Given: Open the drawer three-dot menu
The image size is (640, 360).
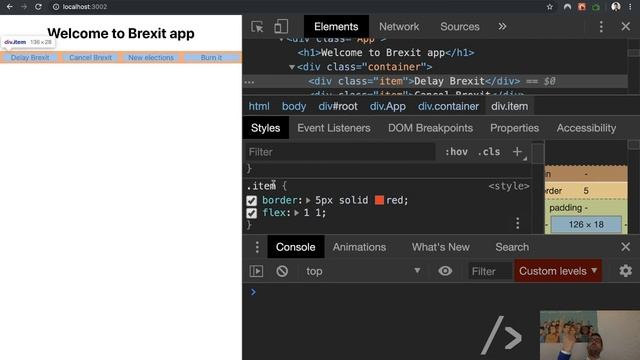Looking at the screenshot, I should pyautogui.click(x=257, y=247).
